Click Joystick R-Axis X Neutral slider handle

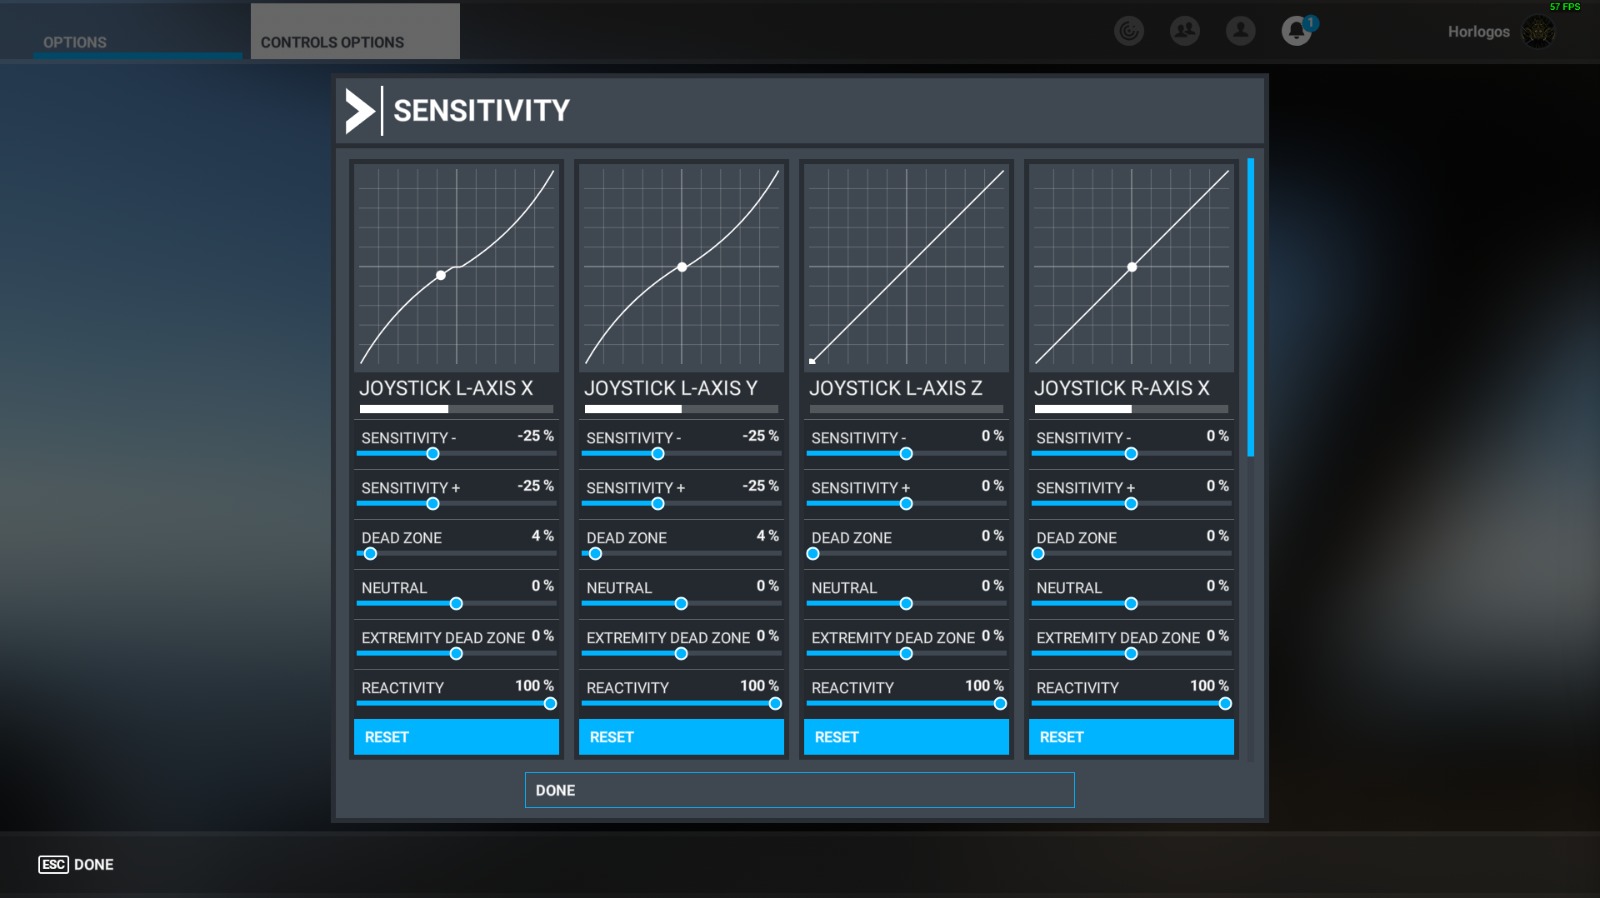tap(1131, 604)
